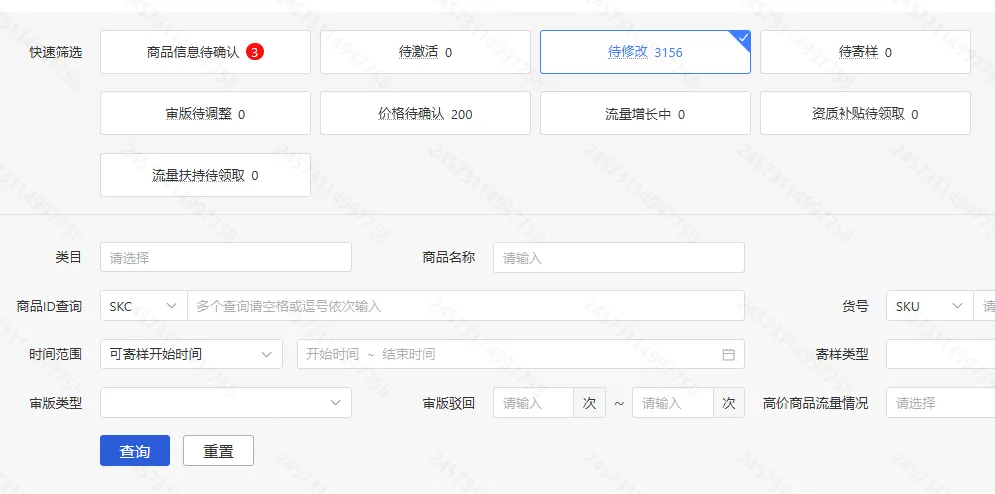This screenshot has height=494, width=995.
Task: Open the 货号 SKU dropdown
Action: 930,306
